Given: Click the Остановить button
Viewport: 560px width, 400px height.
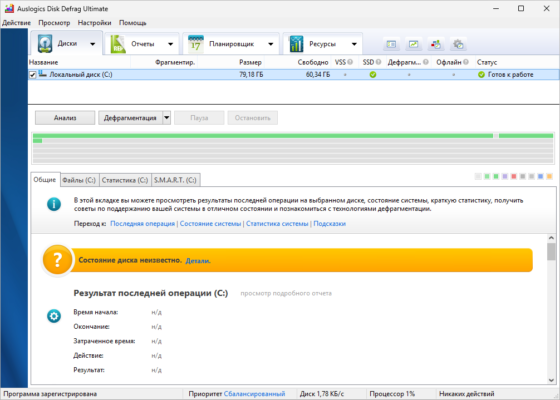Looking at the screenshot, I should tap(252, 118).
